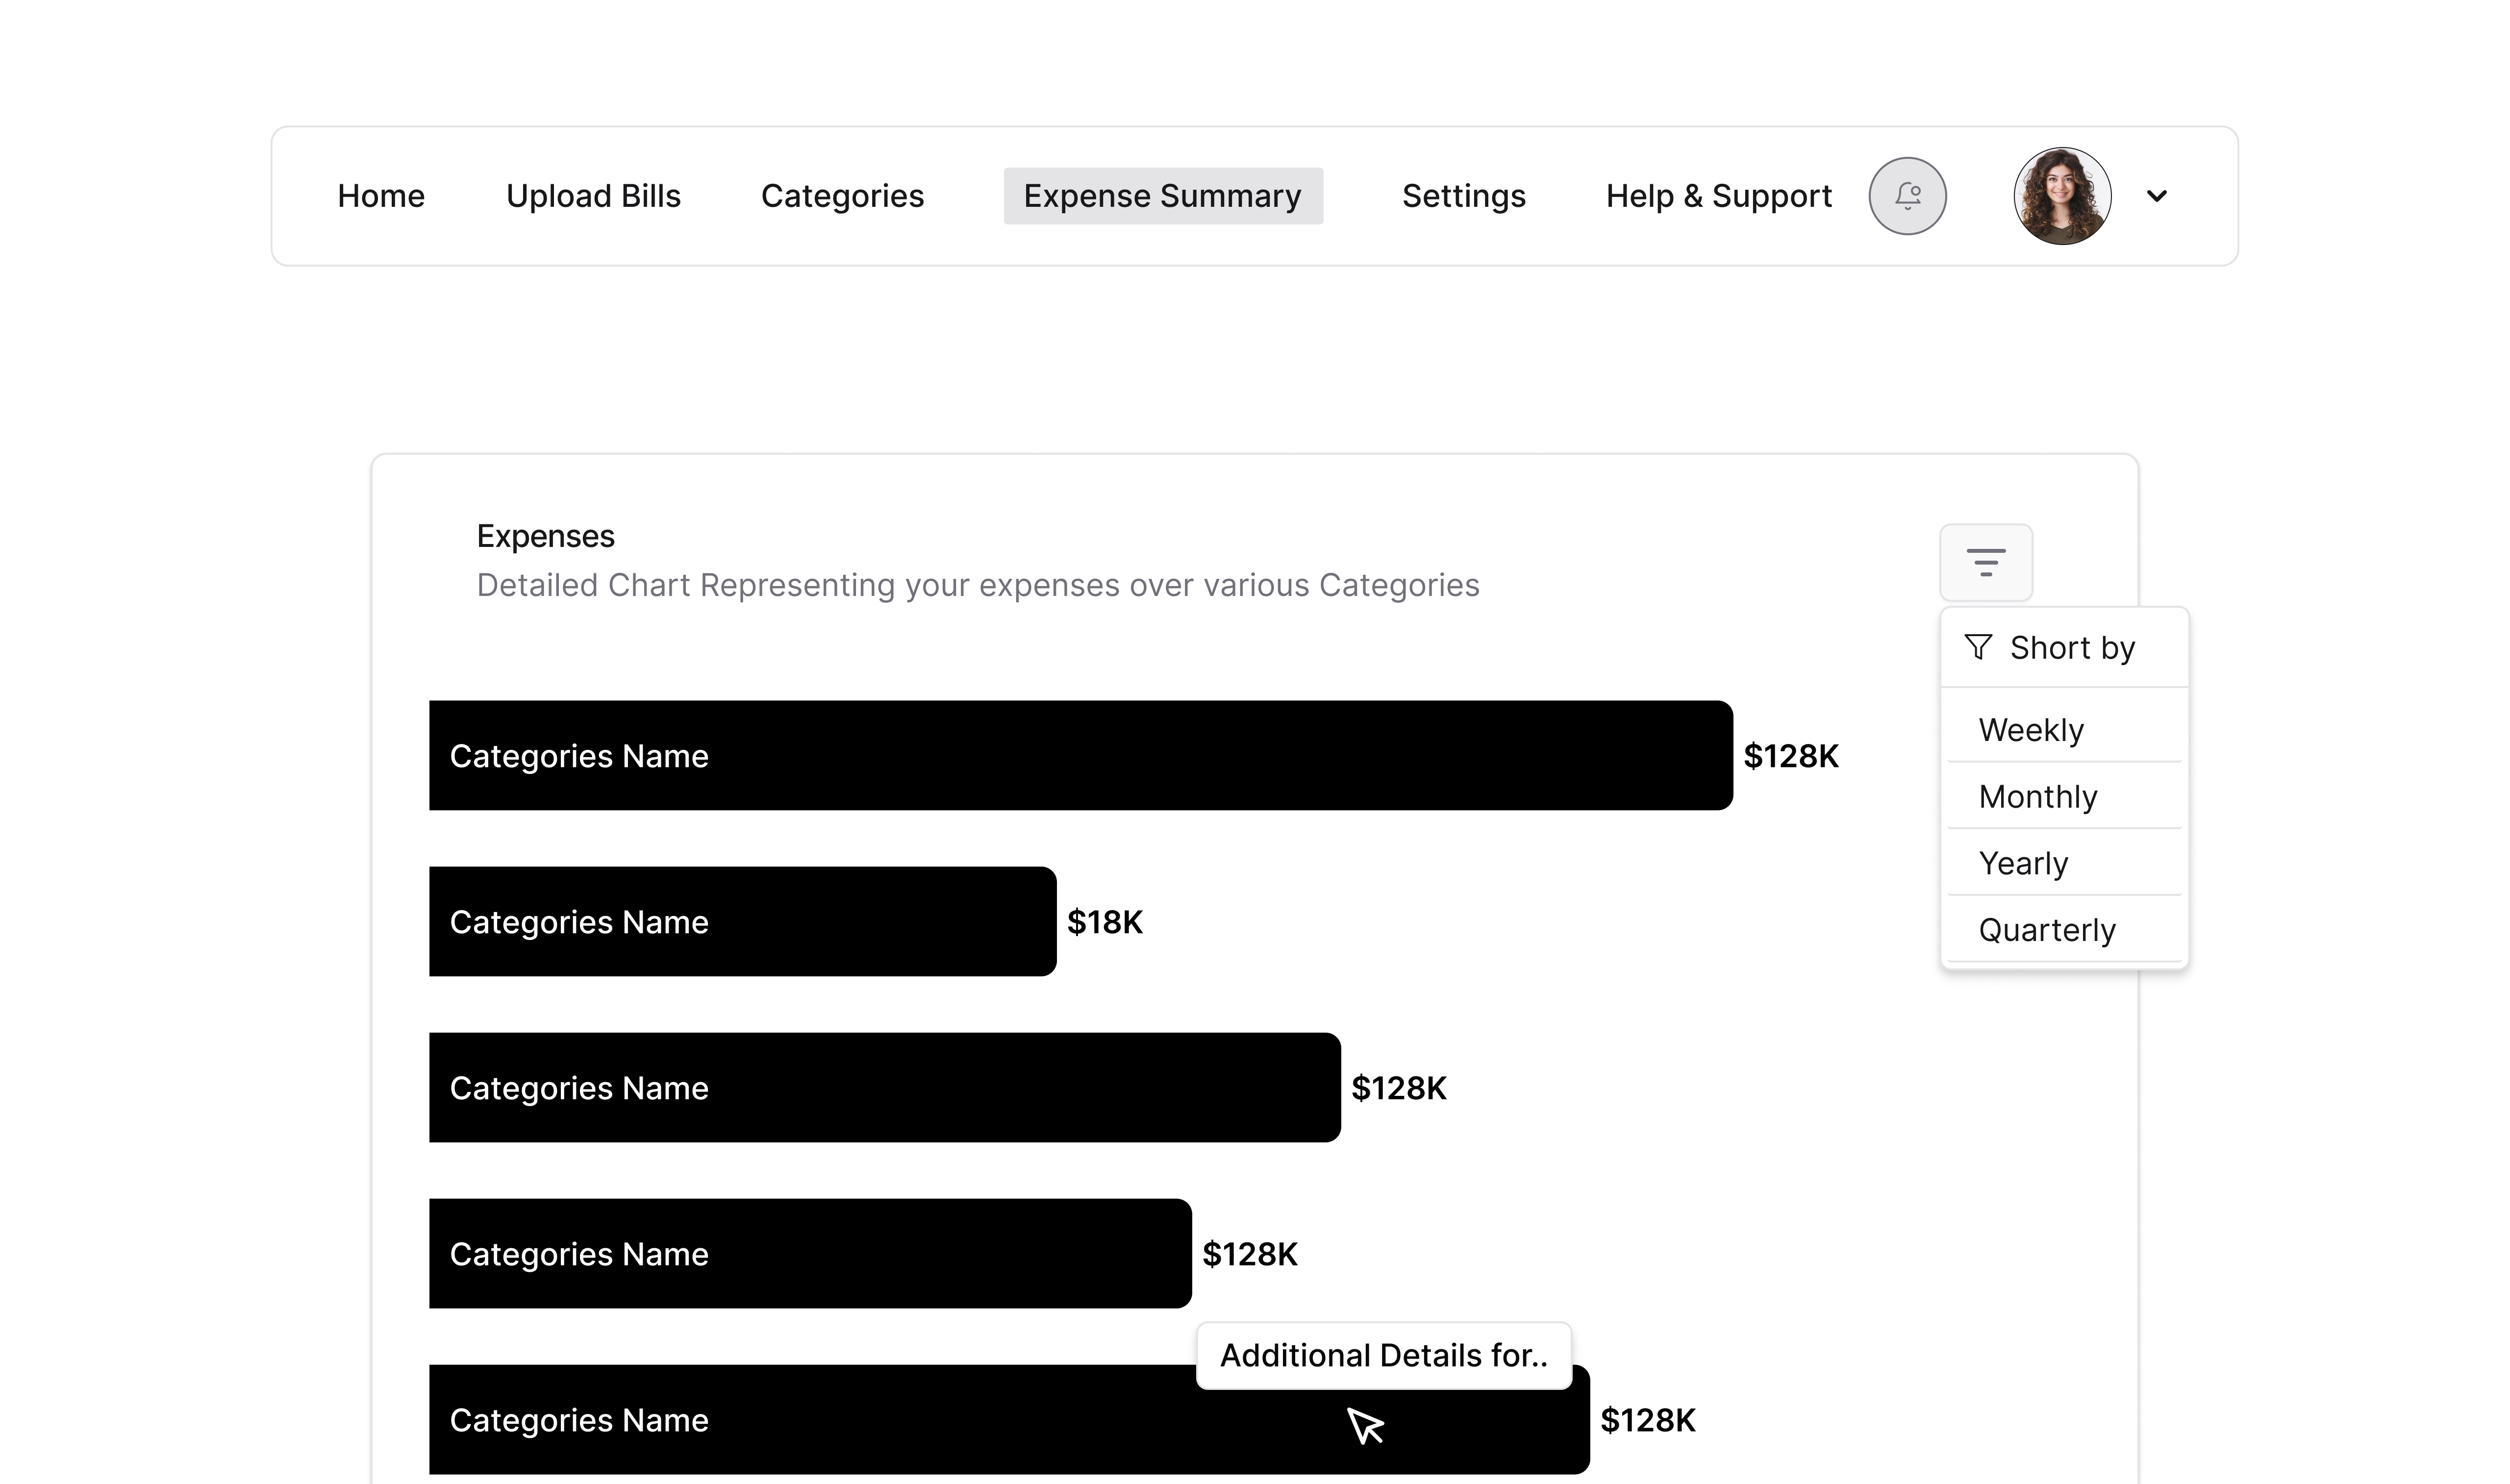
Task: Select Weekly from the sort menu
Action: pos(2030,730)
